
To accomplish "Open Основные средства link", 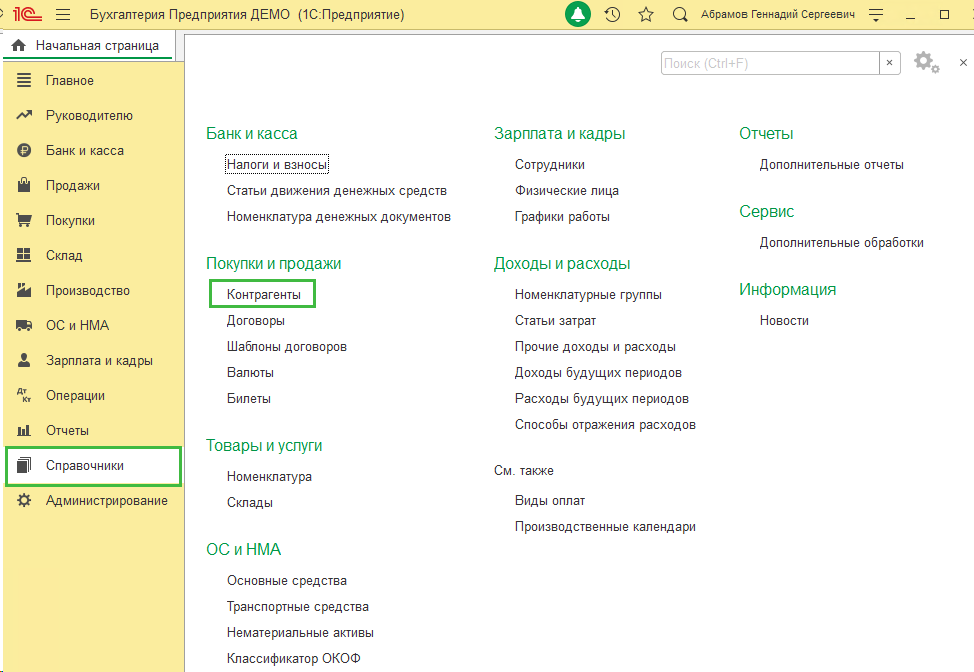I will click(x=286, y=581).
